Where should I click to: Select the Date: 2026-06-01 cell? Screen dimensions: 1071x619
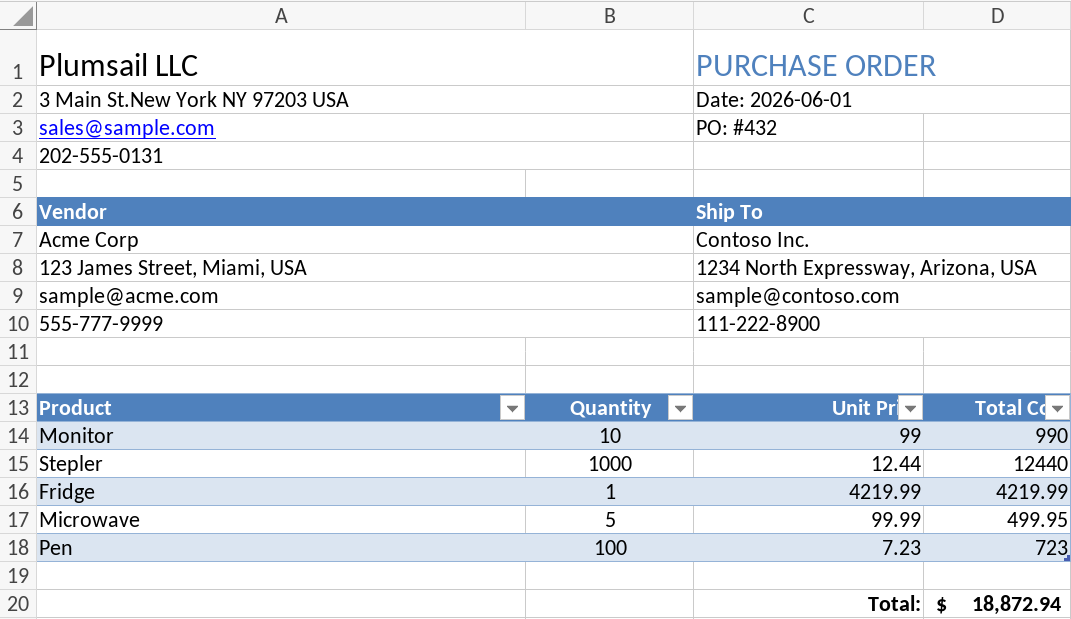tap(882, 100)
